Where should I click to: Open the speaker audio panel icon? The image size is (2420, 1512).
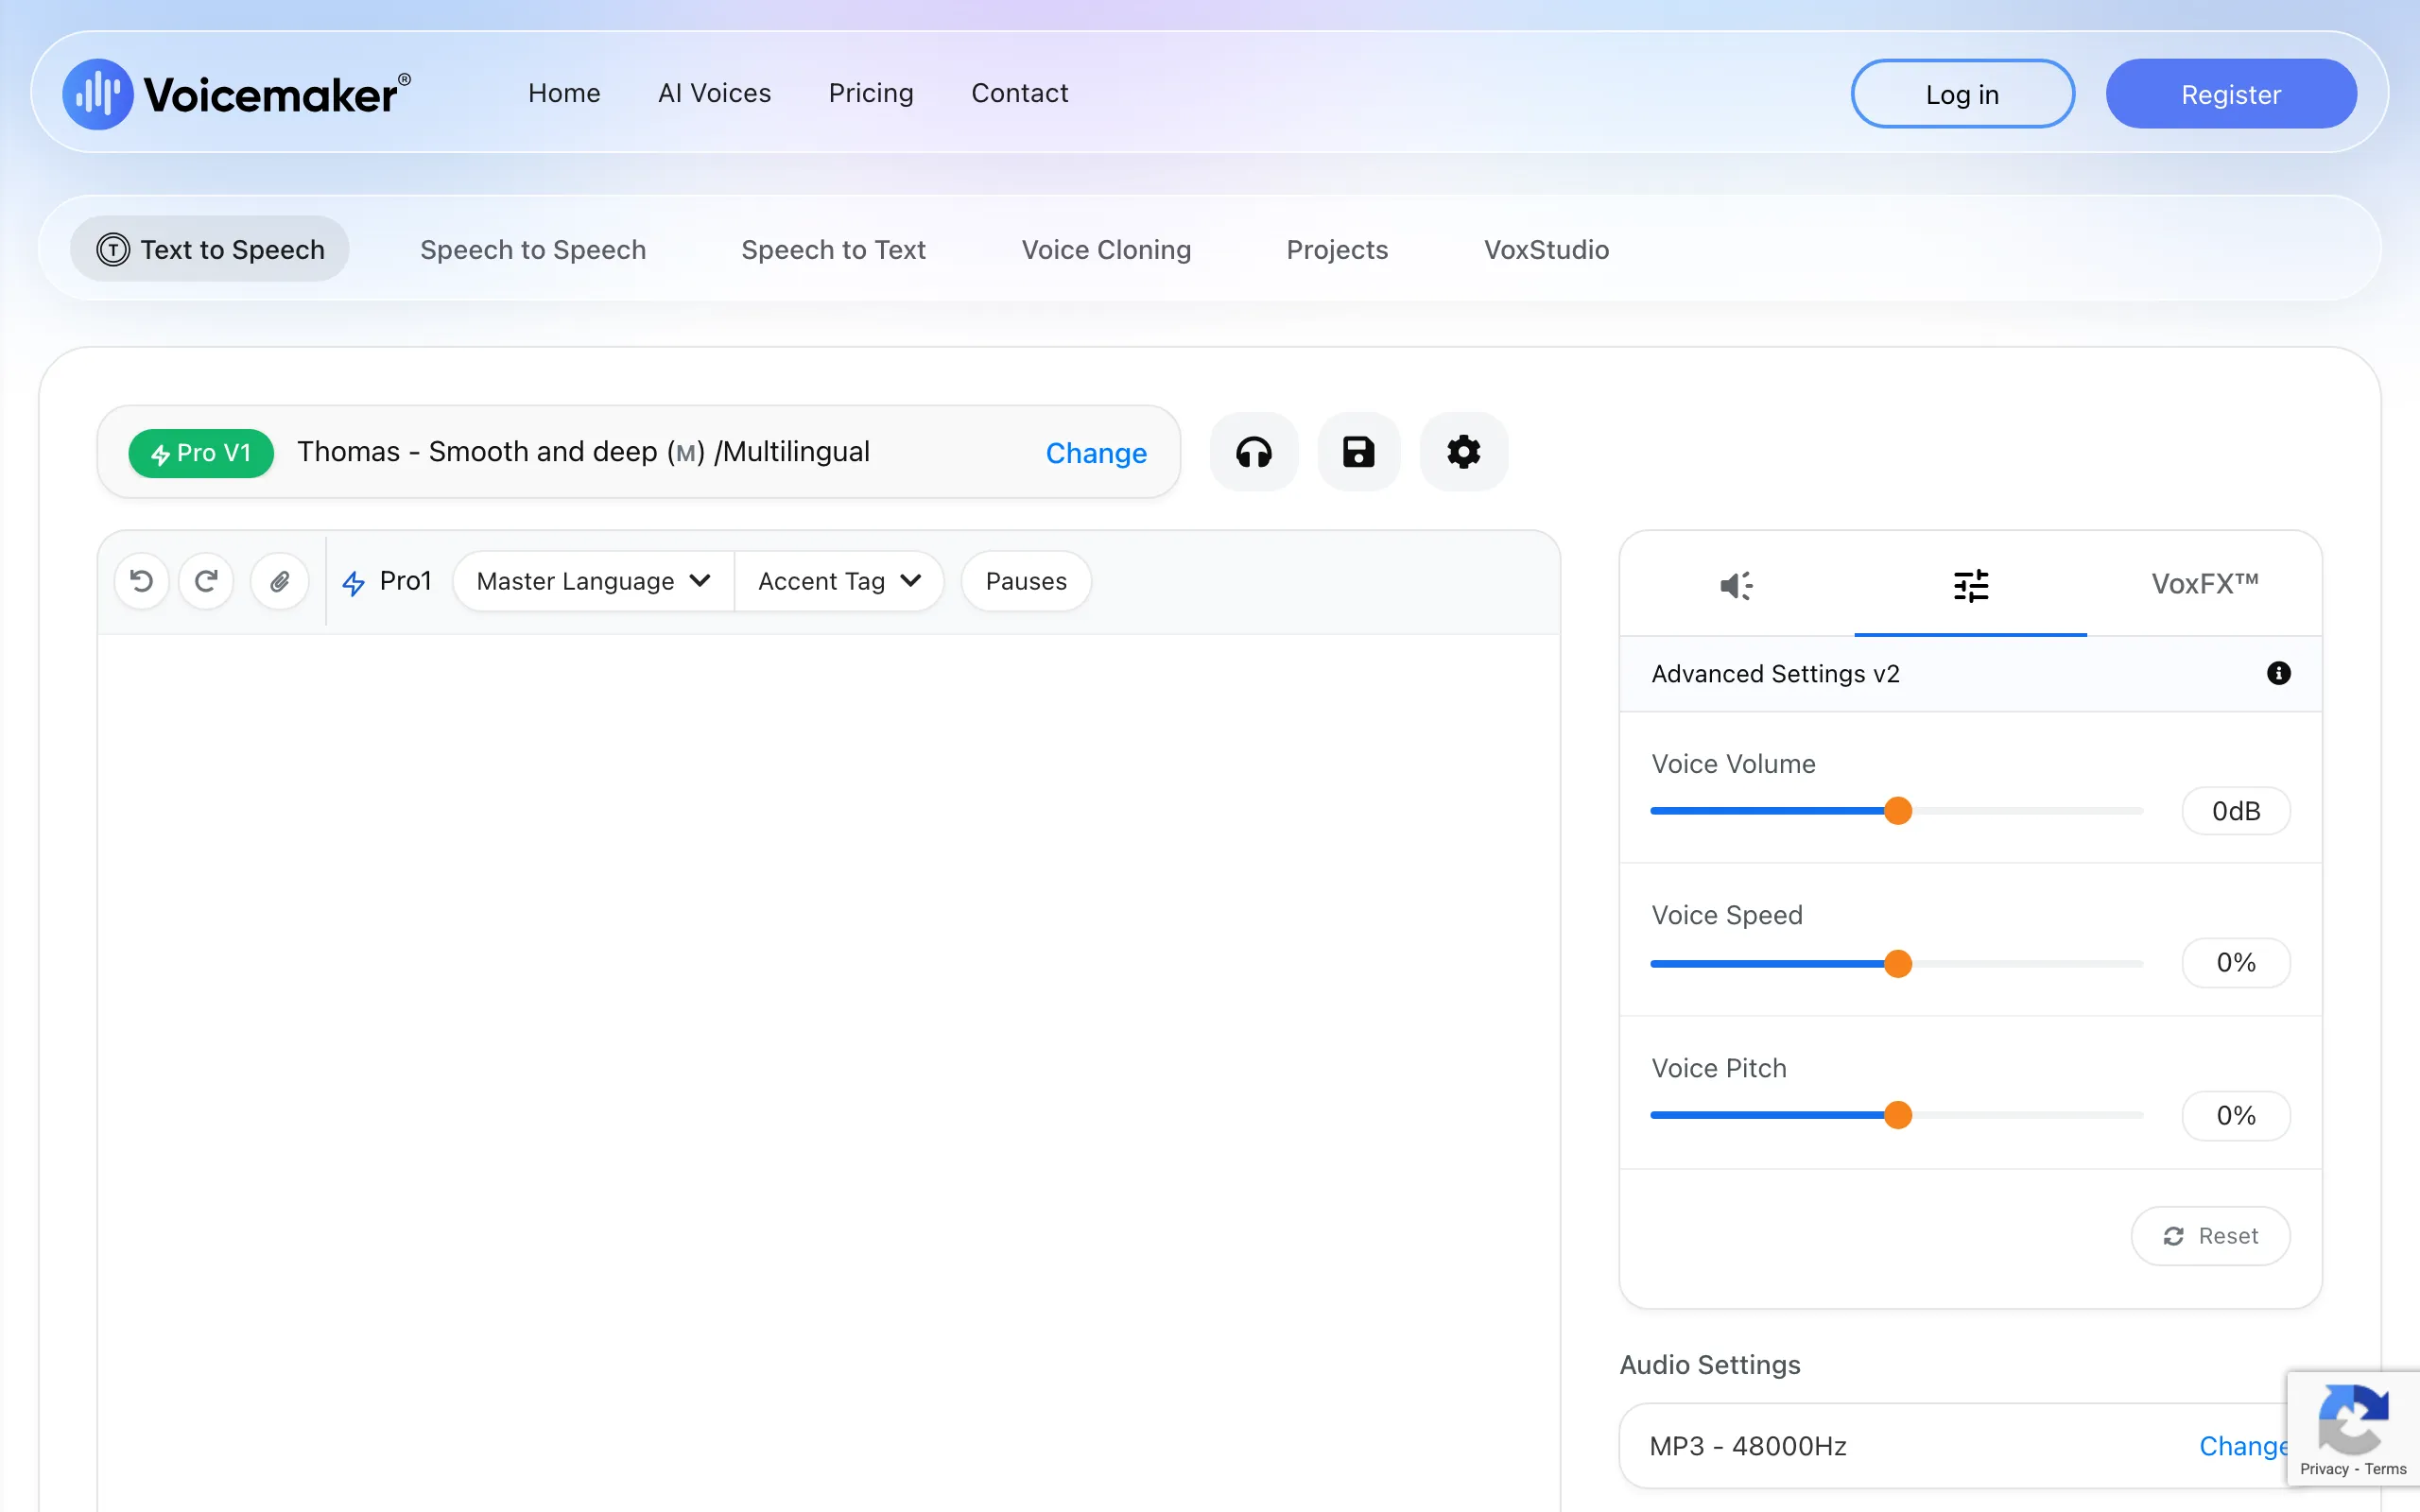(x=1735, y=585)
